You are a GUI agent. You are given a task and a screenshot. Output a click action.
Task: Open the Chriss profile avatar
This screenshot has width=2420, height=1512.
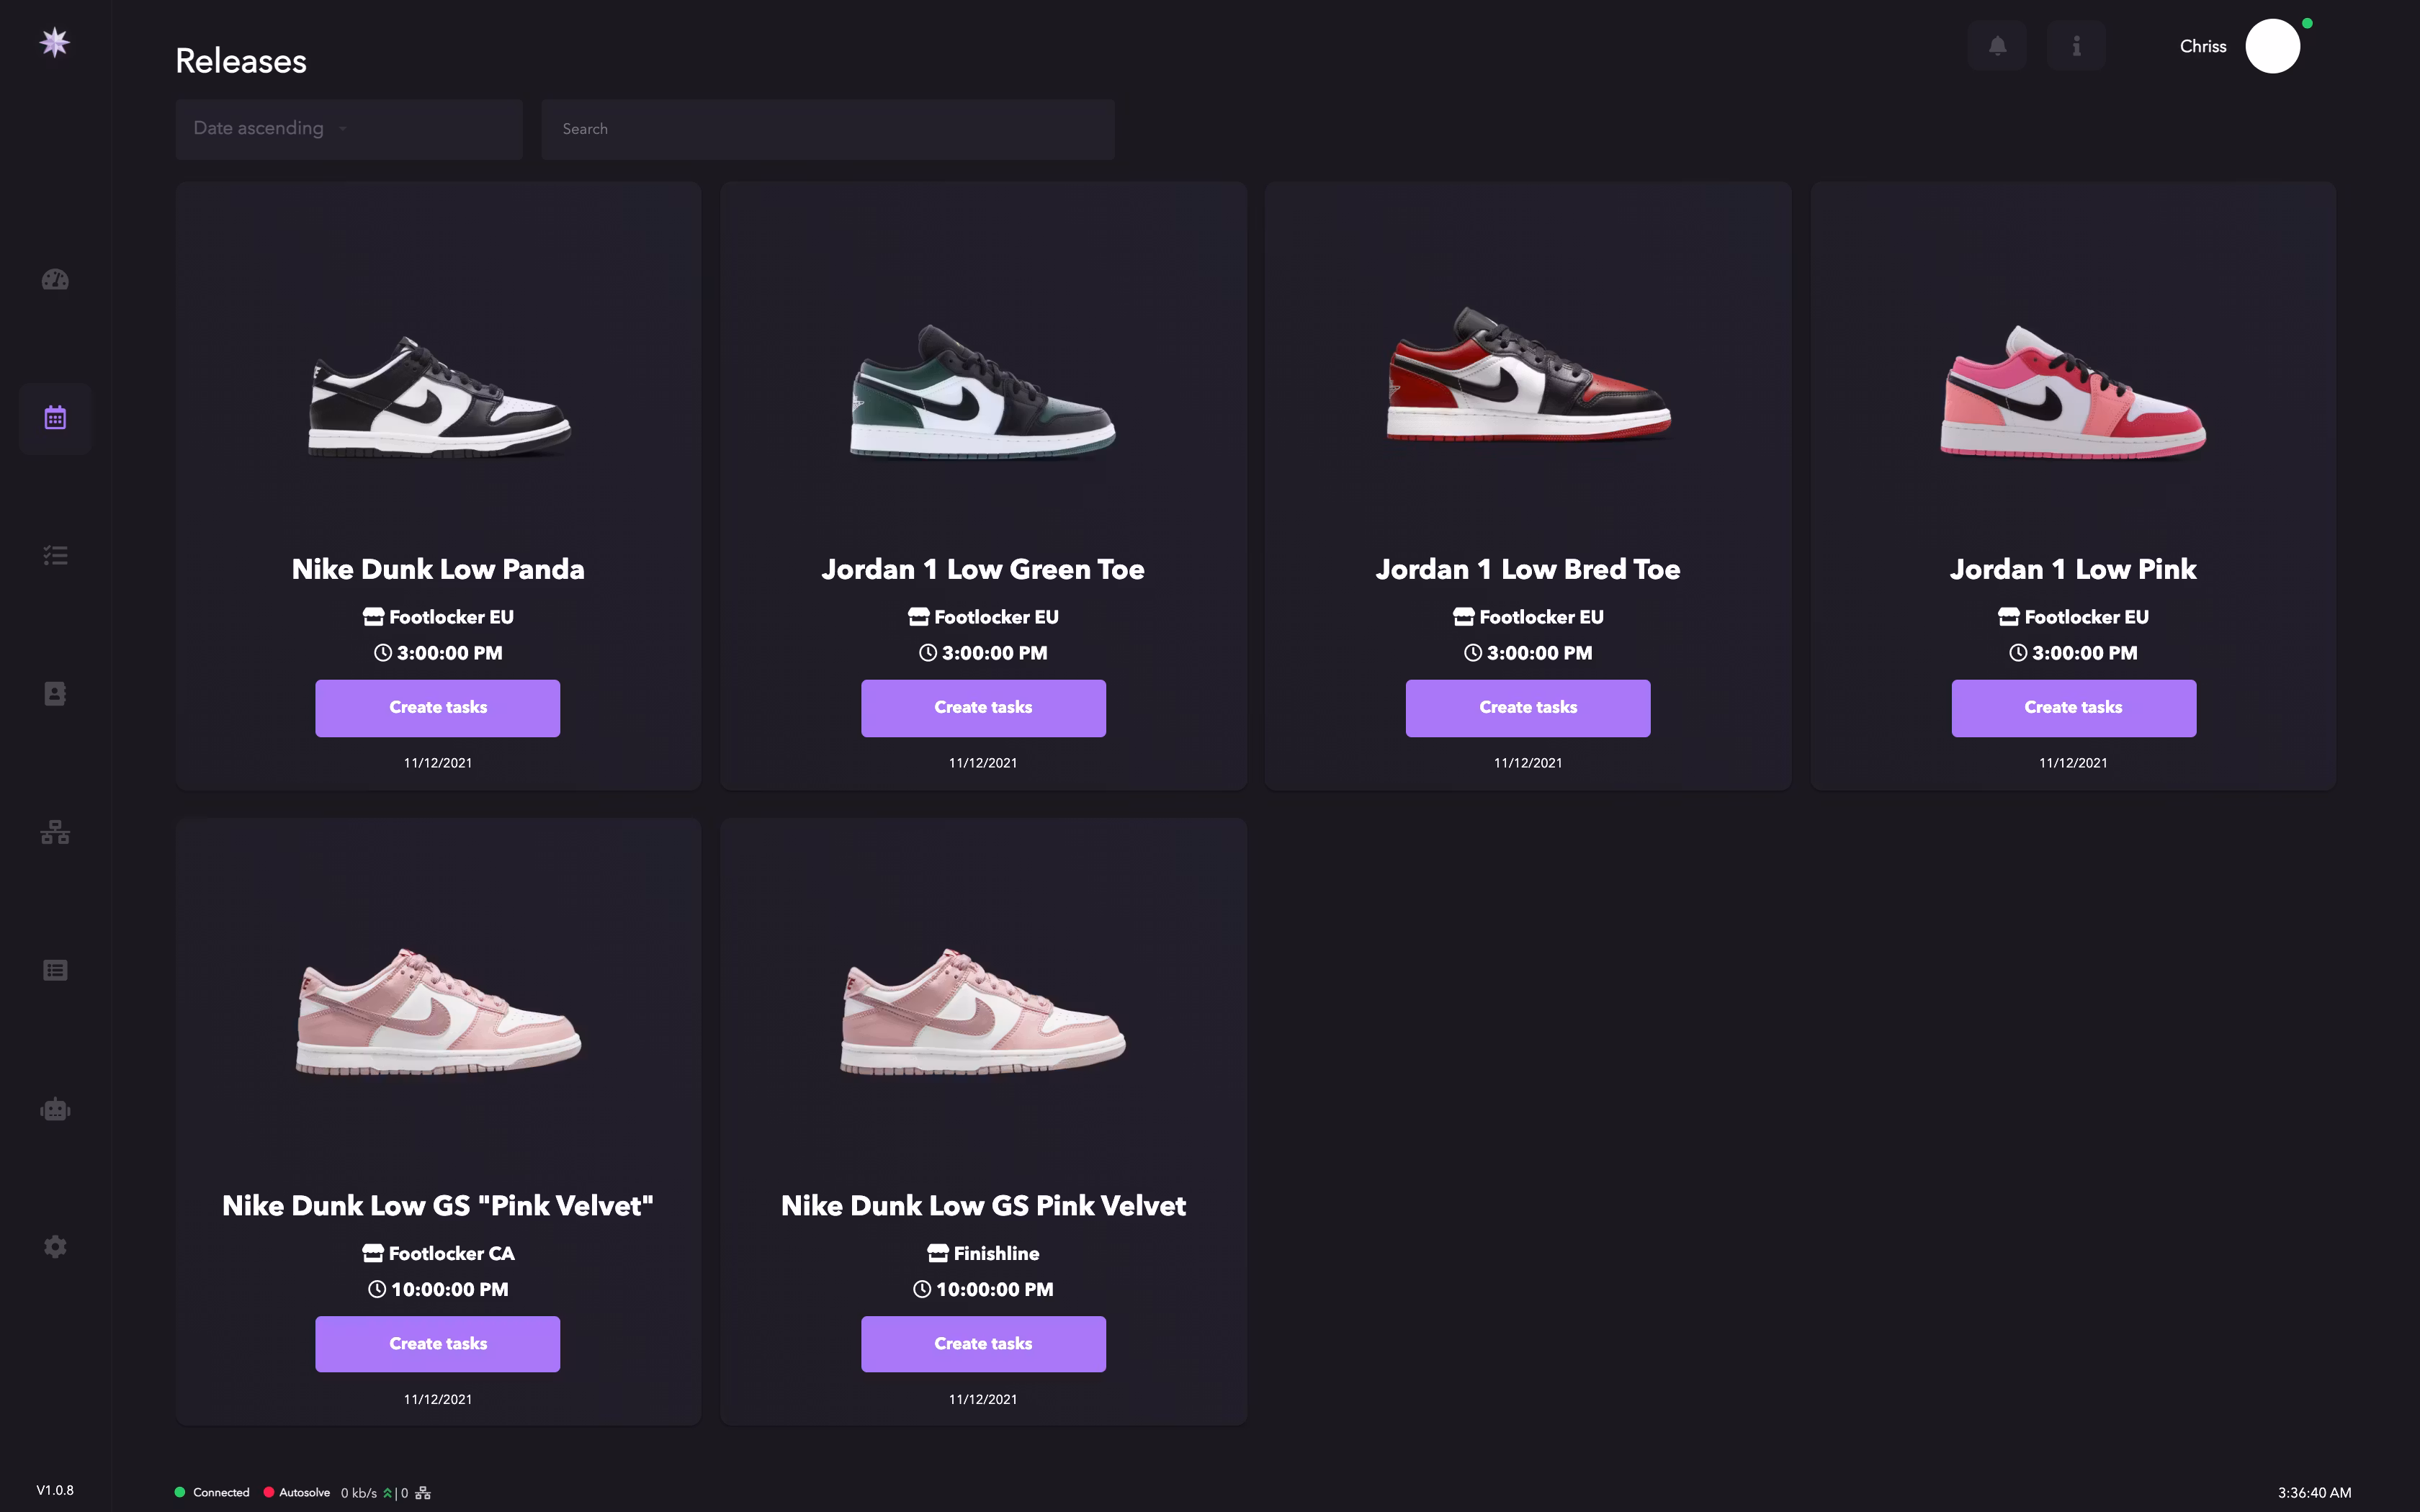(2272, 46)
